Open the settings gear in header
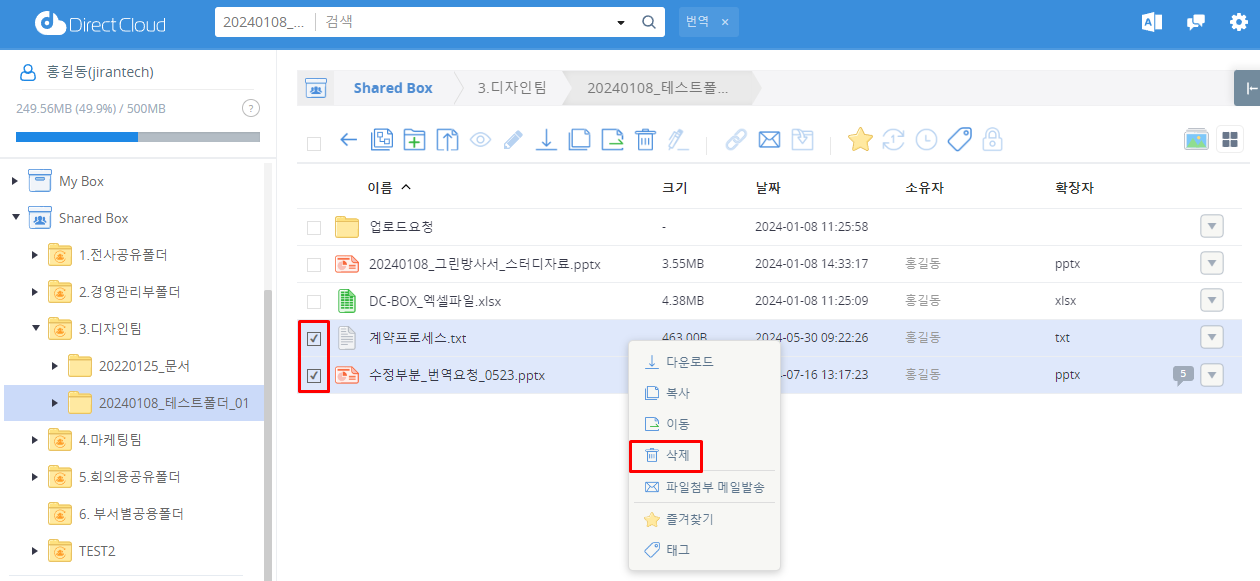The image size is (1260, 581). pos(1238,23)
